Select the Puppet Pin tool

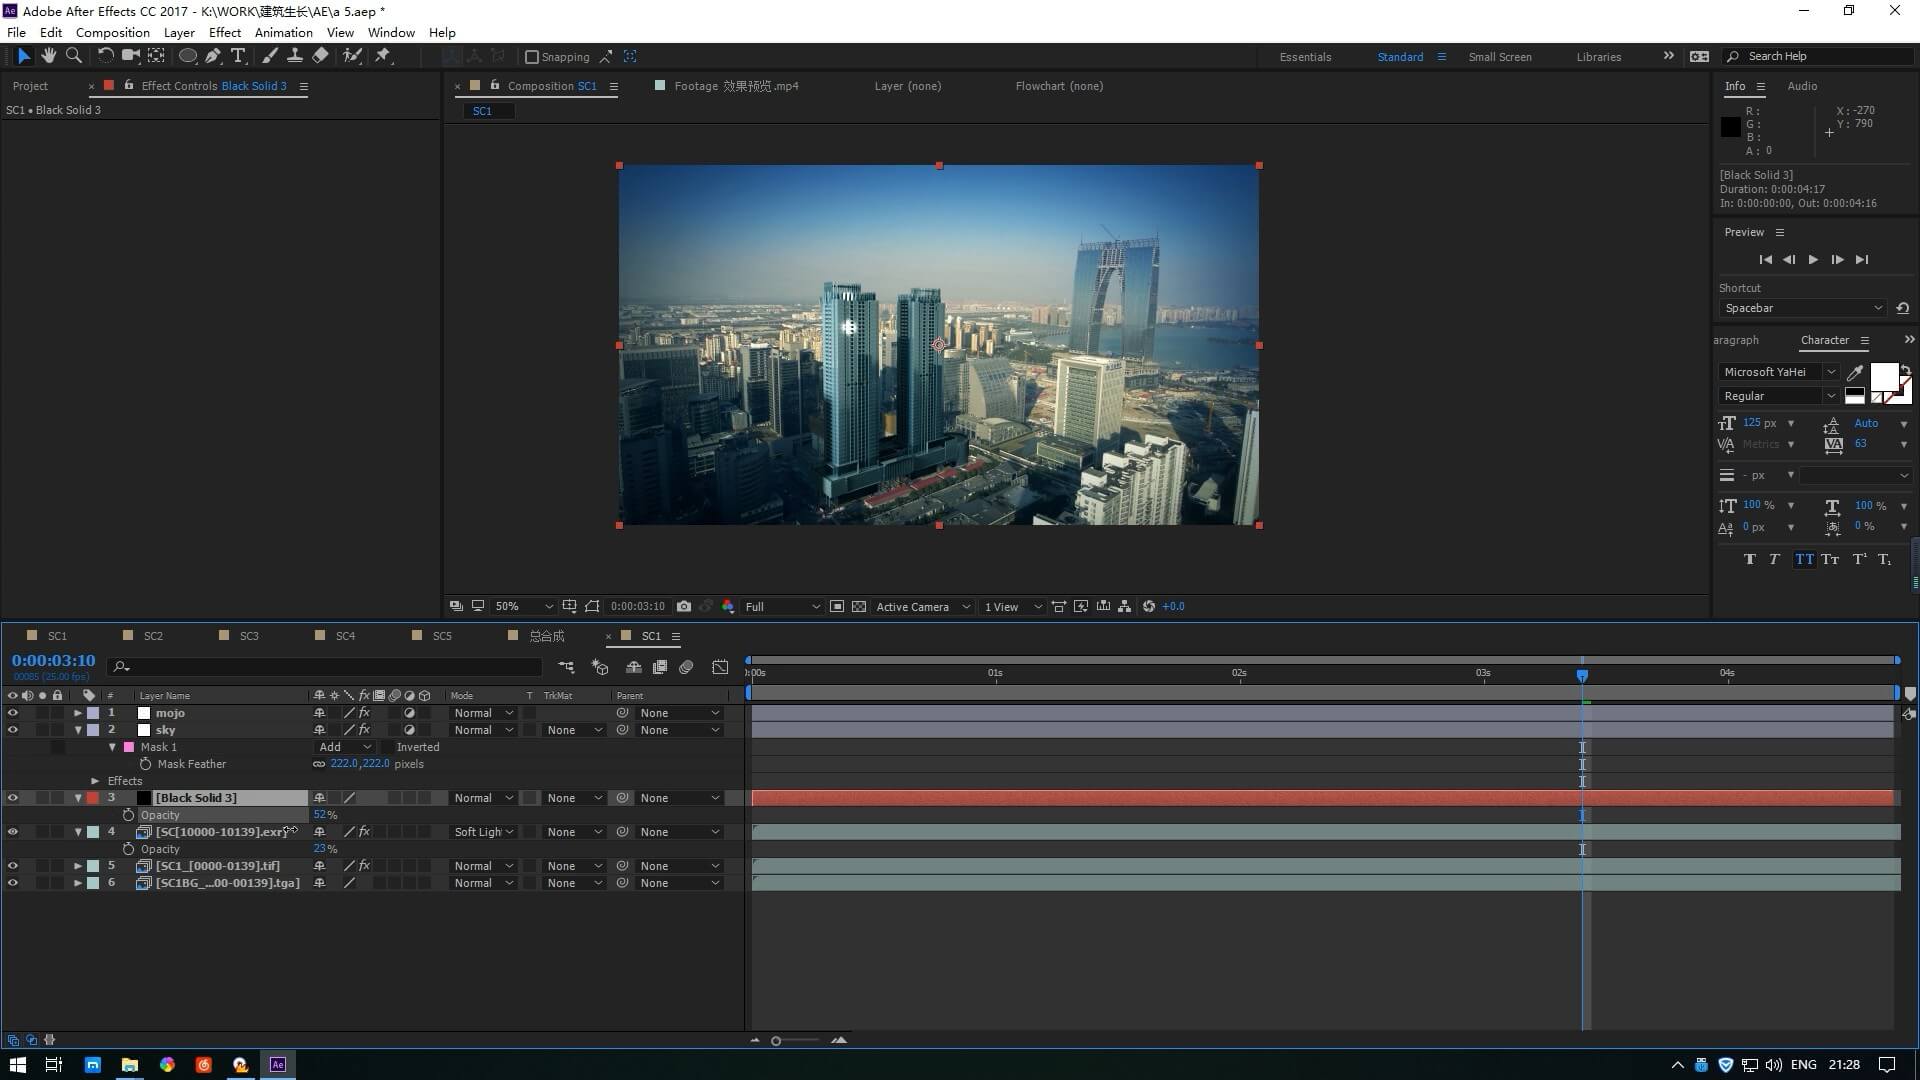point(383,56)
